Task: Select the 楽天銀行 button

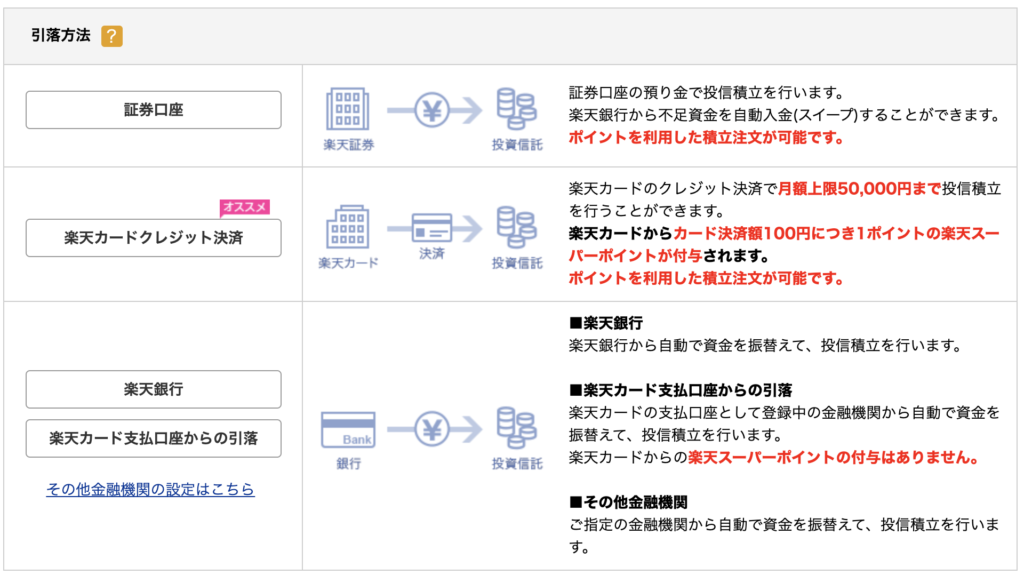Action: point(153,389)
